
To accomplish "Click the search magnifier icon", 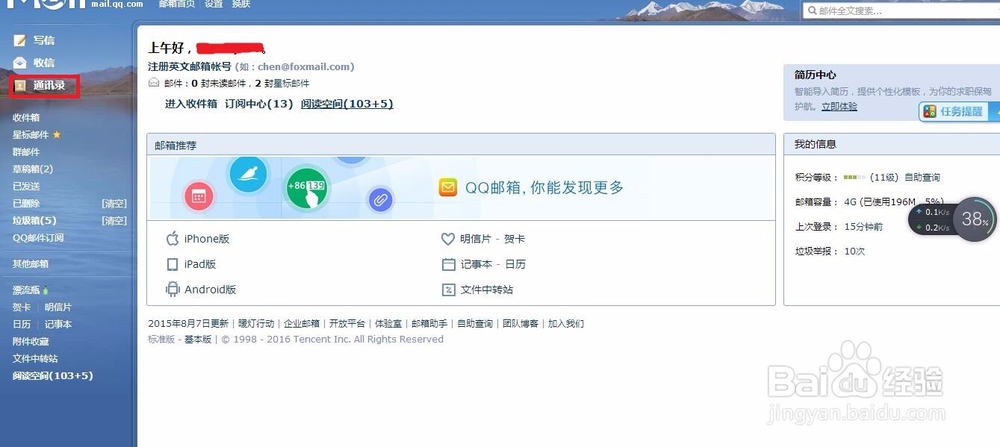I will (812, 11).
